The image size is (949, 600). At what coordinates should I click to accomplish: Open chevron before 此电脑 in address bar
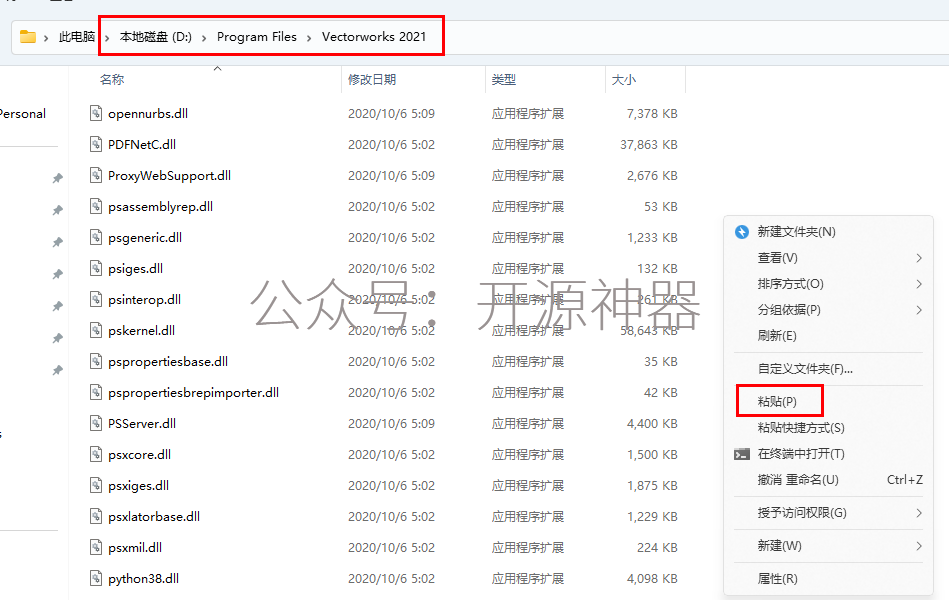pyautogui.click(x=46, y=38)
